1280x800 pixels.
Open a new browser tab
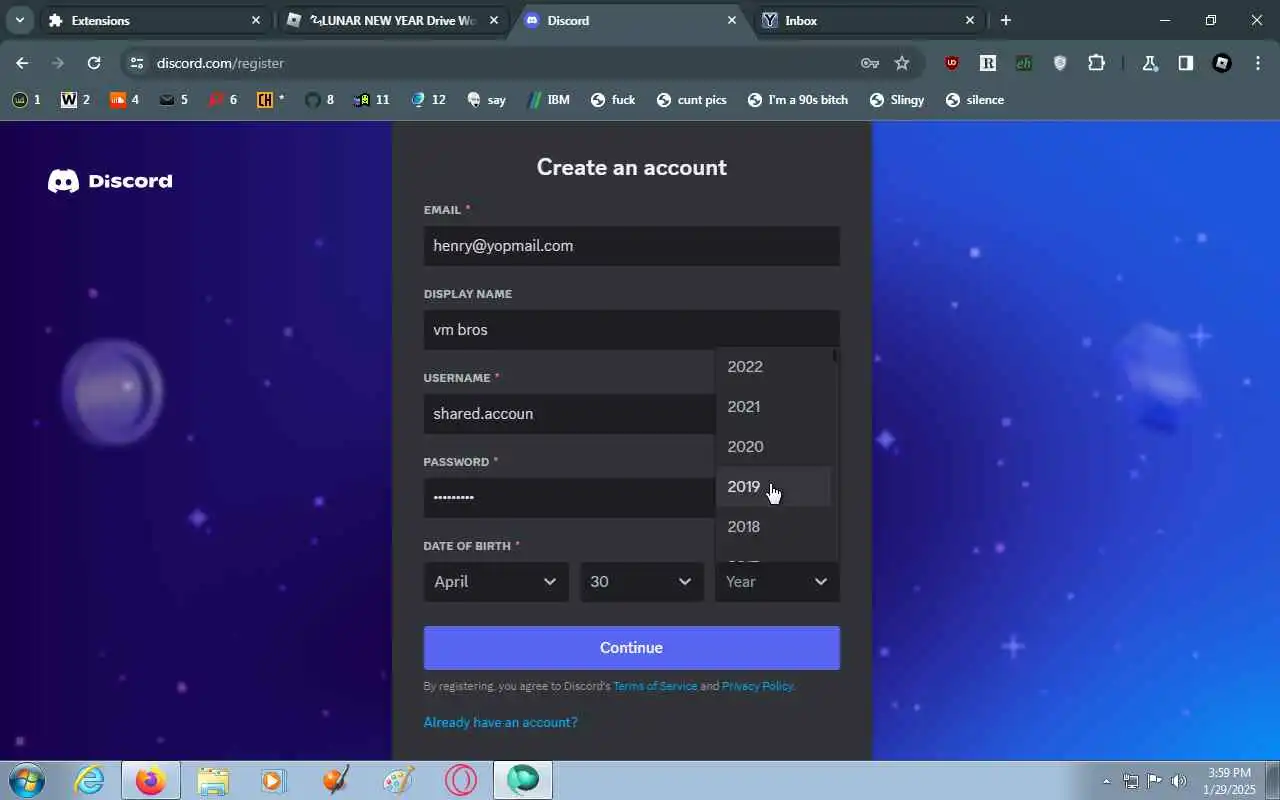pos(1006,20)
